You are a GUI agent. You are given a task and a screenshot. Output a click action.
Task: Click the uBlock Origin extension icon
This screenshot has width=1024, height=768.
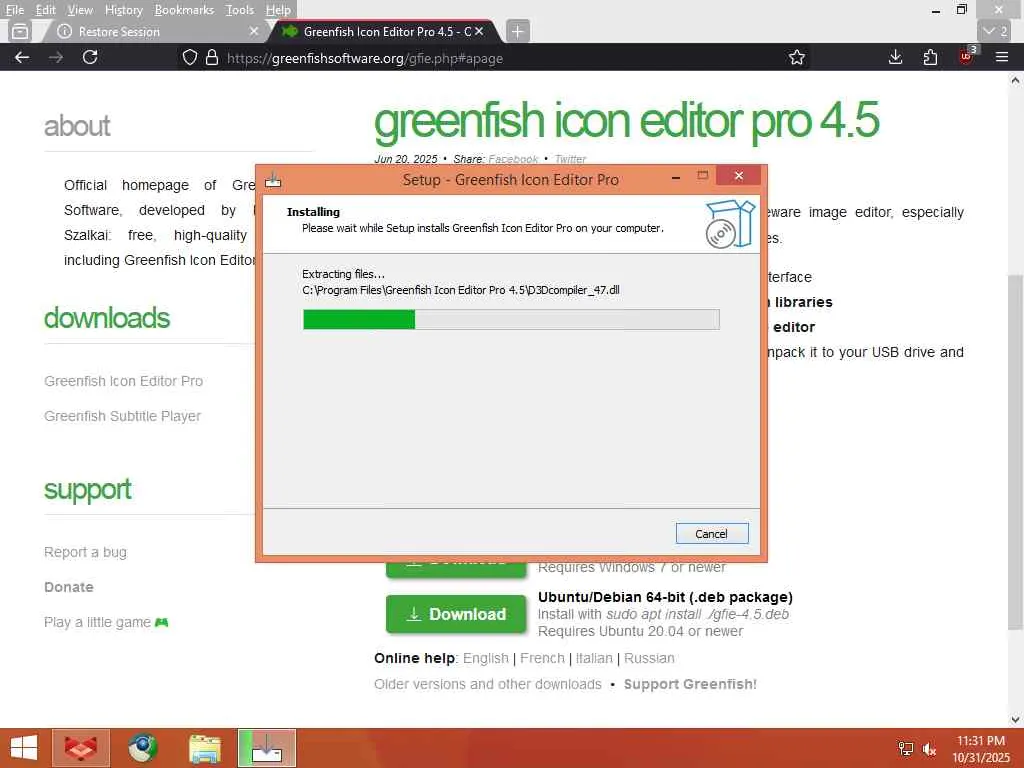pyautogui.click(x=967, y=56)
